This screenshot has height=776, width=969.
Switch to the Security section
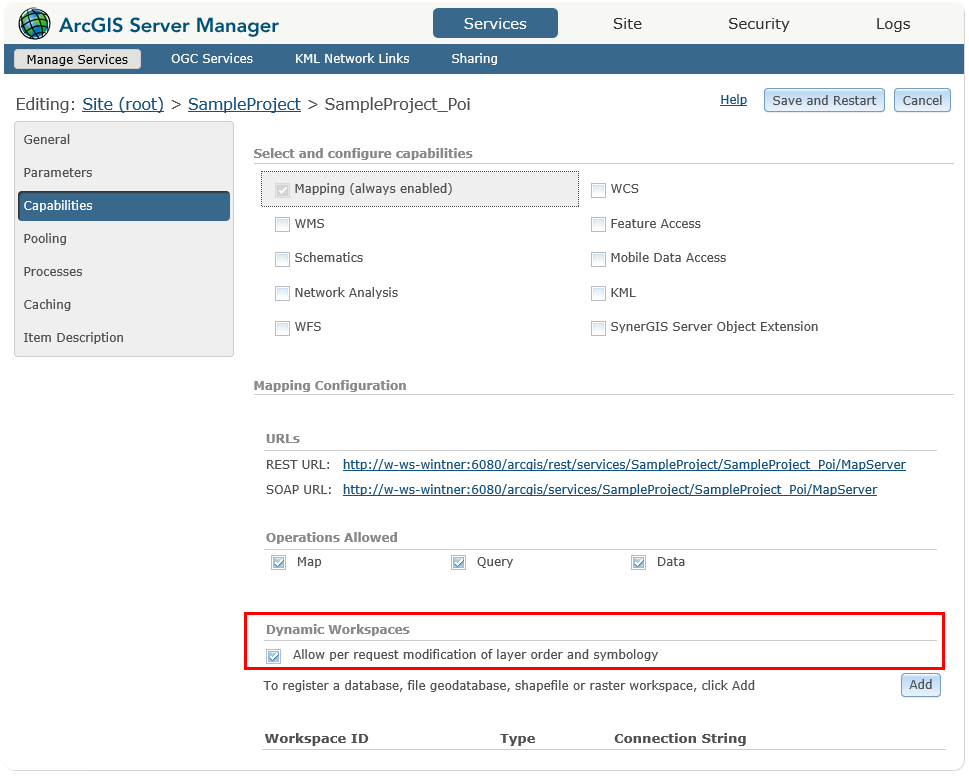758,23
